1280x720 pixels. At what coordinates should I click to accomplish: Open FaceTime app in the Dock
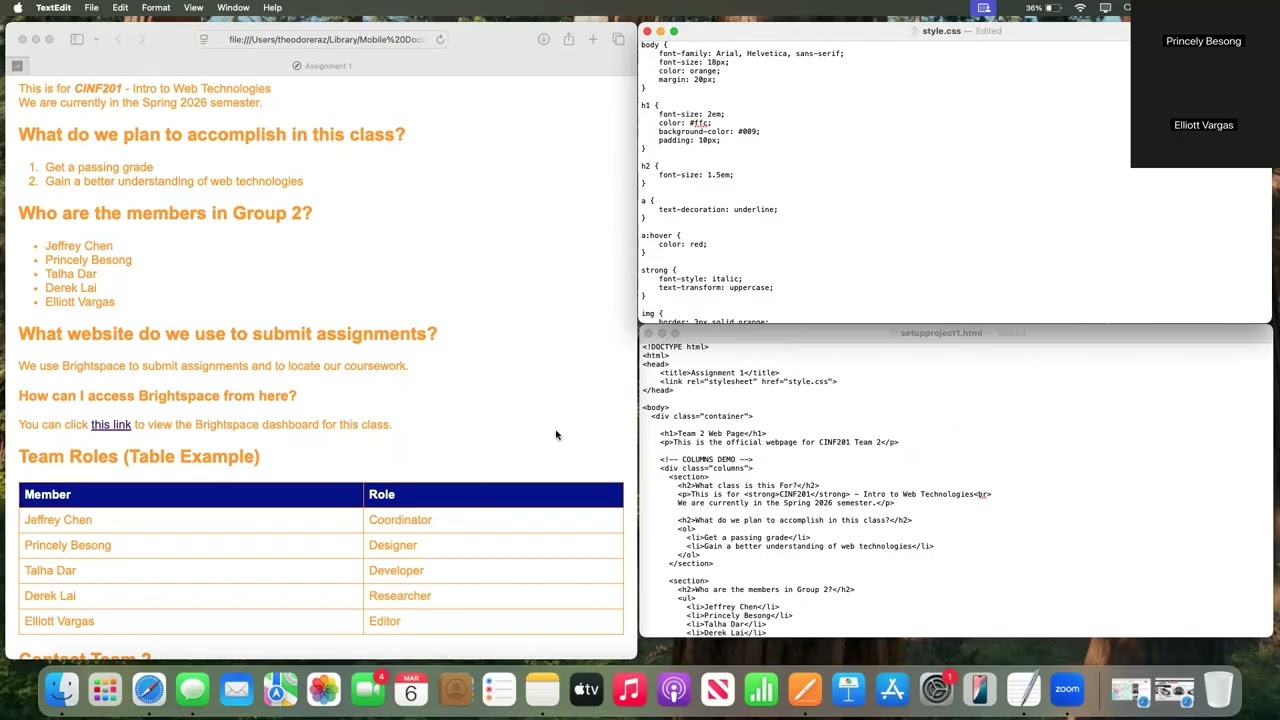(x=368, y=689)
